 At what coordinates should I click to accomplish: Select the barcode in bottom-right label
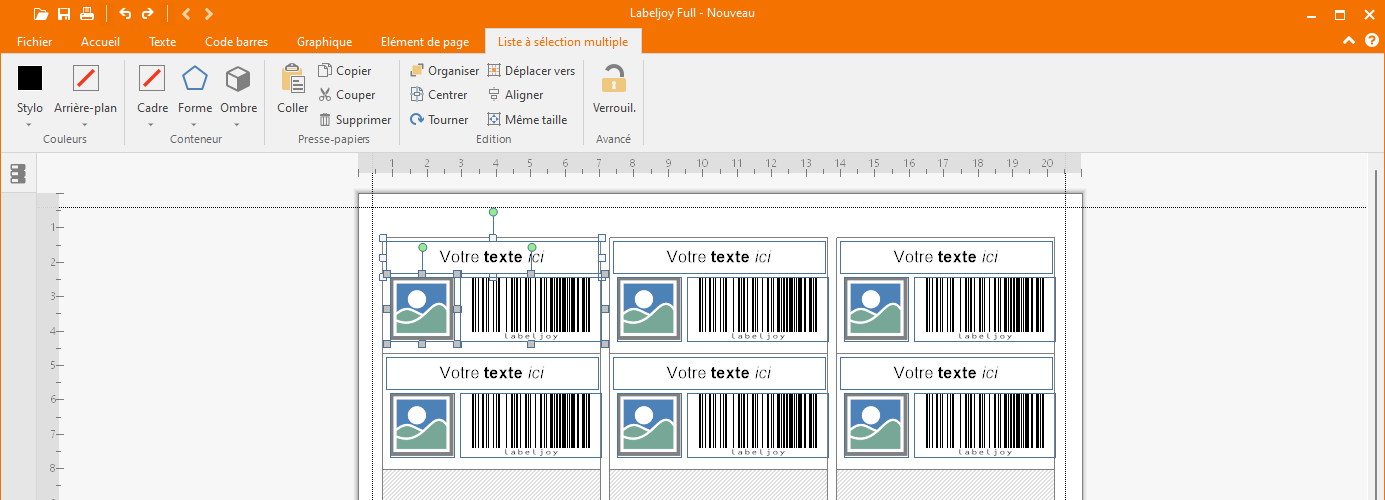coord(985,425)
